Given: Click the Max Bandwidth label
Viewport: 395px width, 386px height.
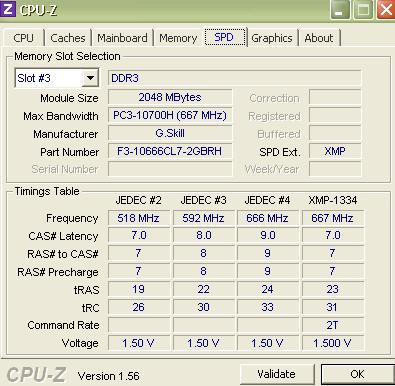Looking at the screenshot, I should pos(61,116).
